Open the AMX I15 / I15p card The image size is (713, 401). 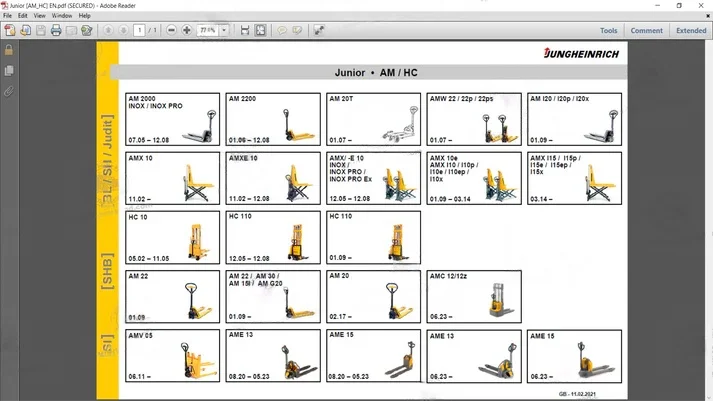click(574, 178)
